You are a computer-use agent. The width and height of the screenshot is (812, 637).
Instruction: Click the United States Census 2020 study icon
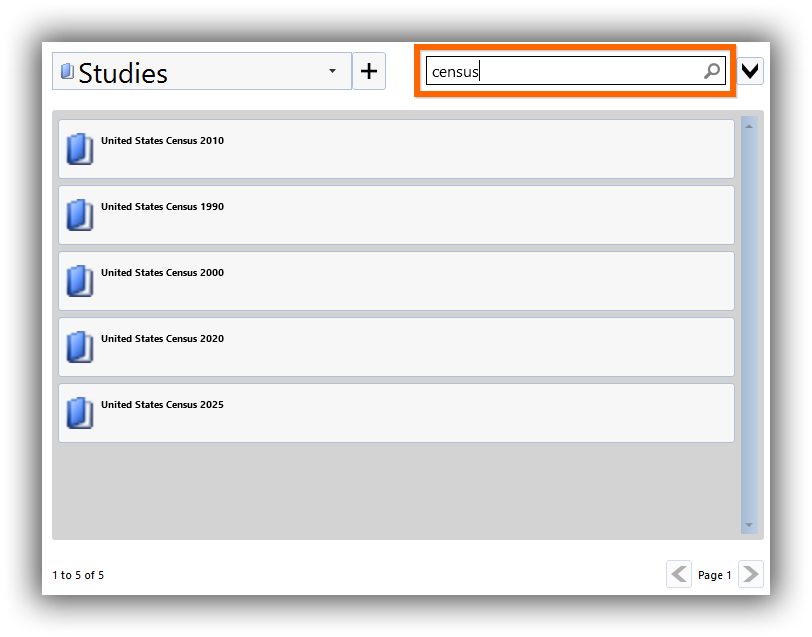point(80,347)
